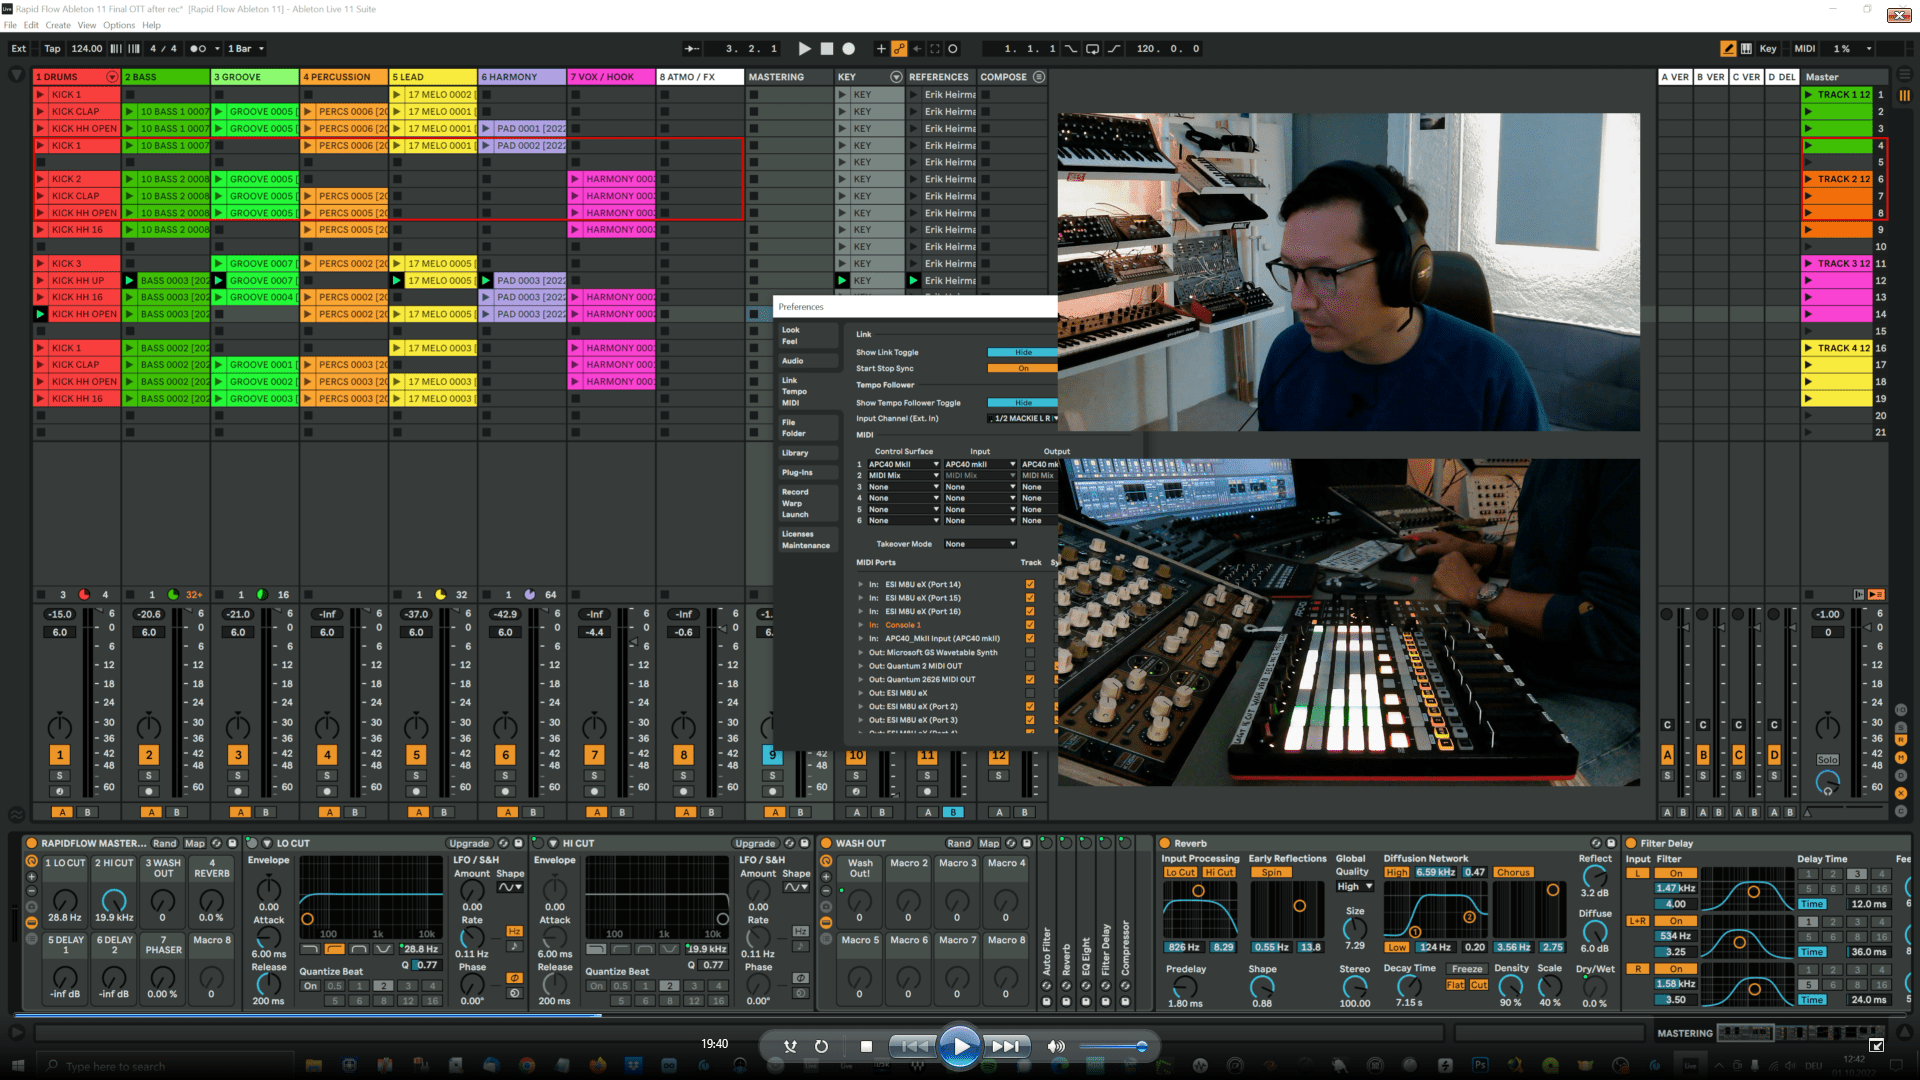
Task: Launch the KICK 1 clip in the Drums track
Action: coord(40,94)
